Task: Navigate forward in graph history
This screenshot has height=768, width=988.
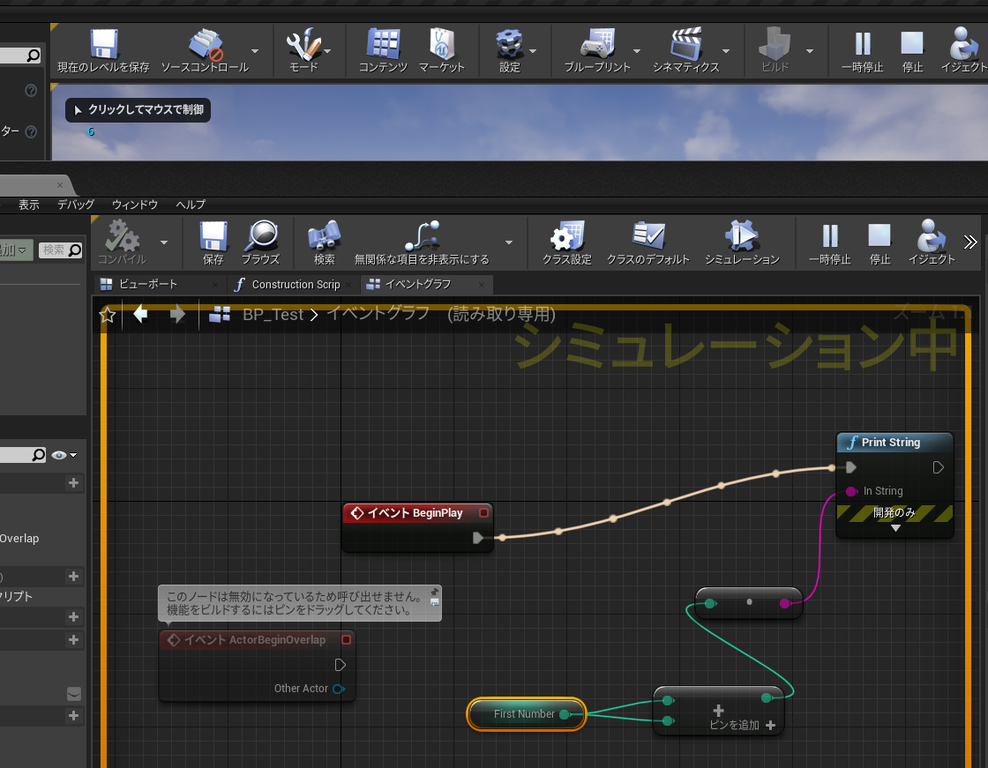Action: [178, 314]
